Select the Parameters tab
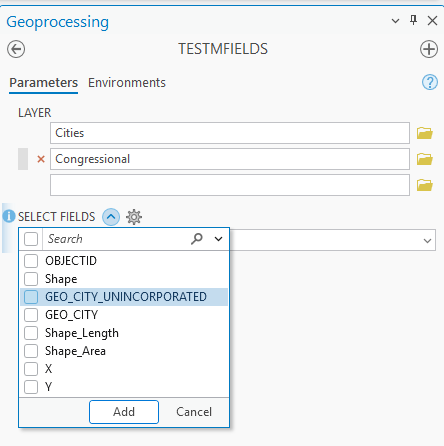The width and height of the screenshot is (444, 446). (x=43, y=83)
